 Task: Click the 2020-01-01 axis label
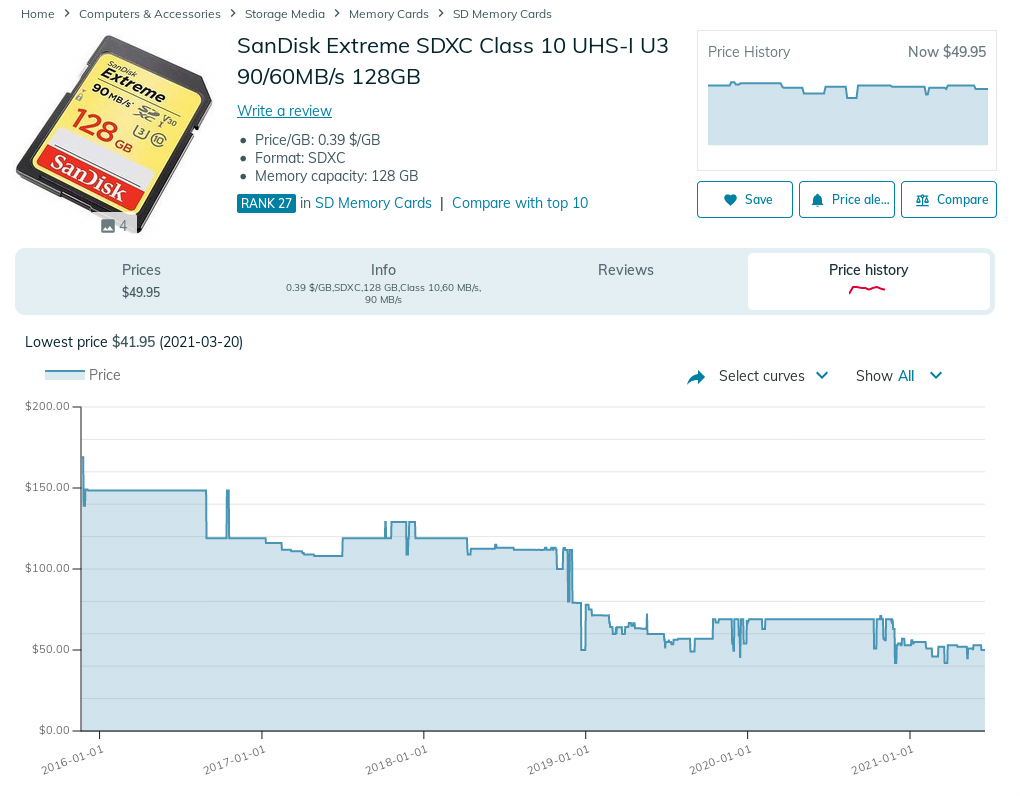coord(720,760)
